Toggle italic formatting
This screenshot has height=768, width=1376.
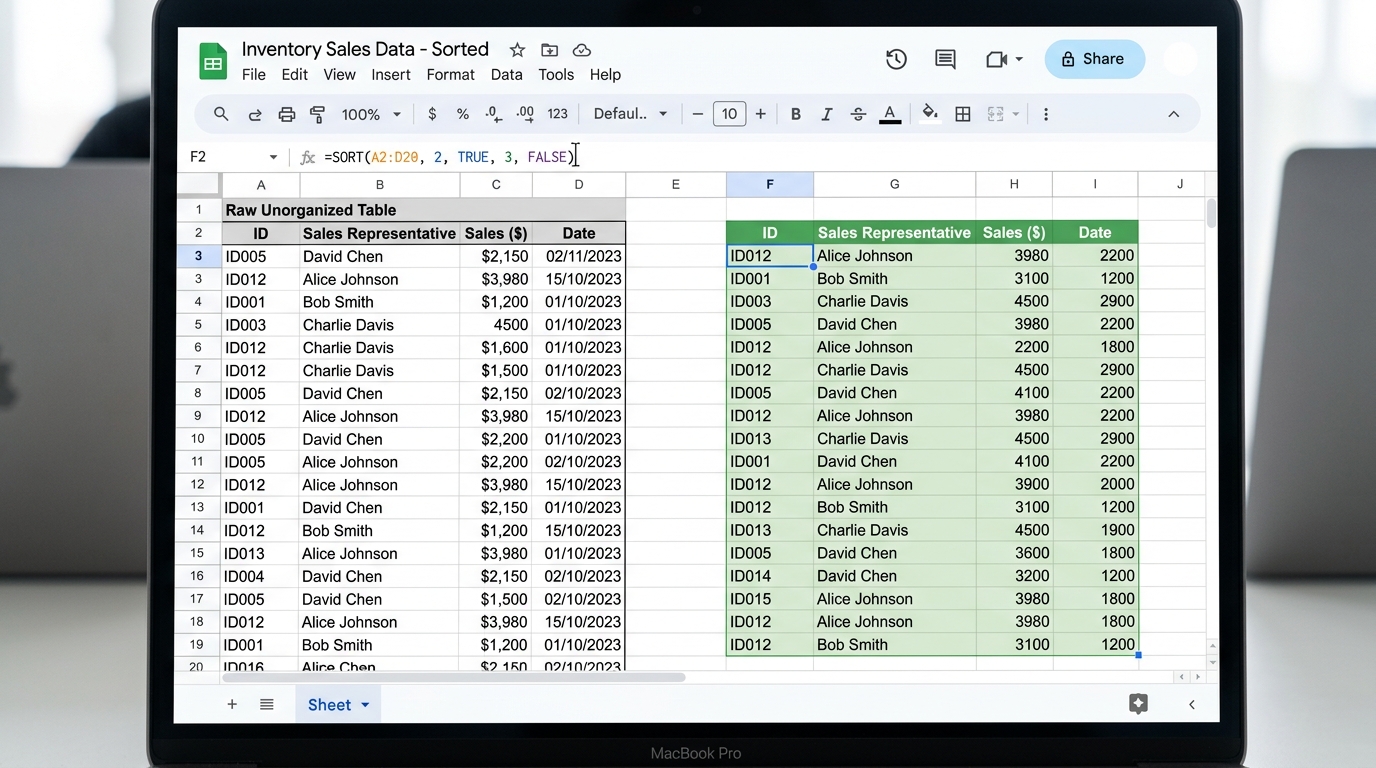827,114
